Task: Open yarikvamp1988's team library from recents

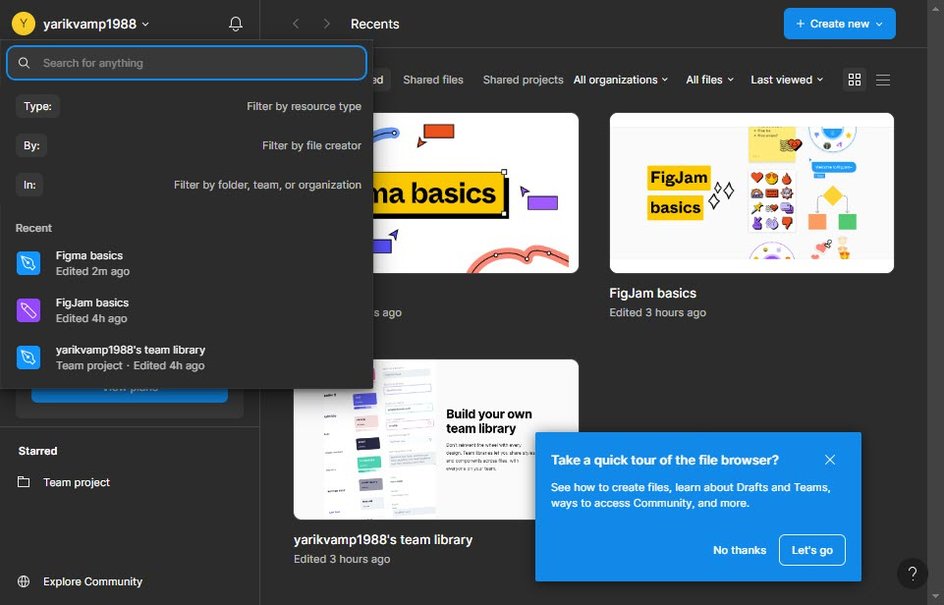Action: tap(188, 358)
